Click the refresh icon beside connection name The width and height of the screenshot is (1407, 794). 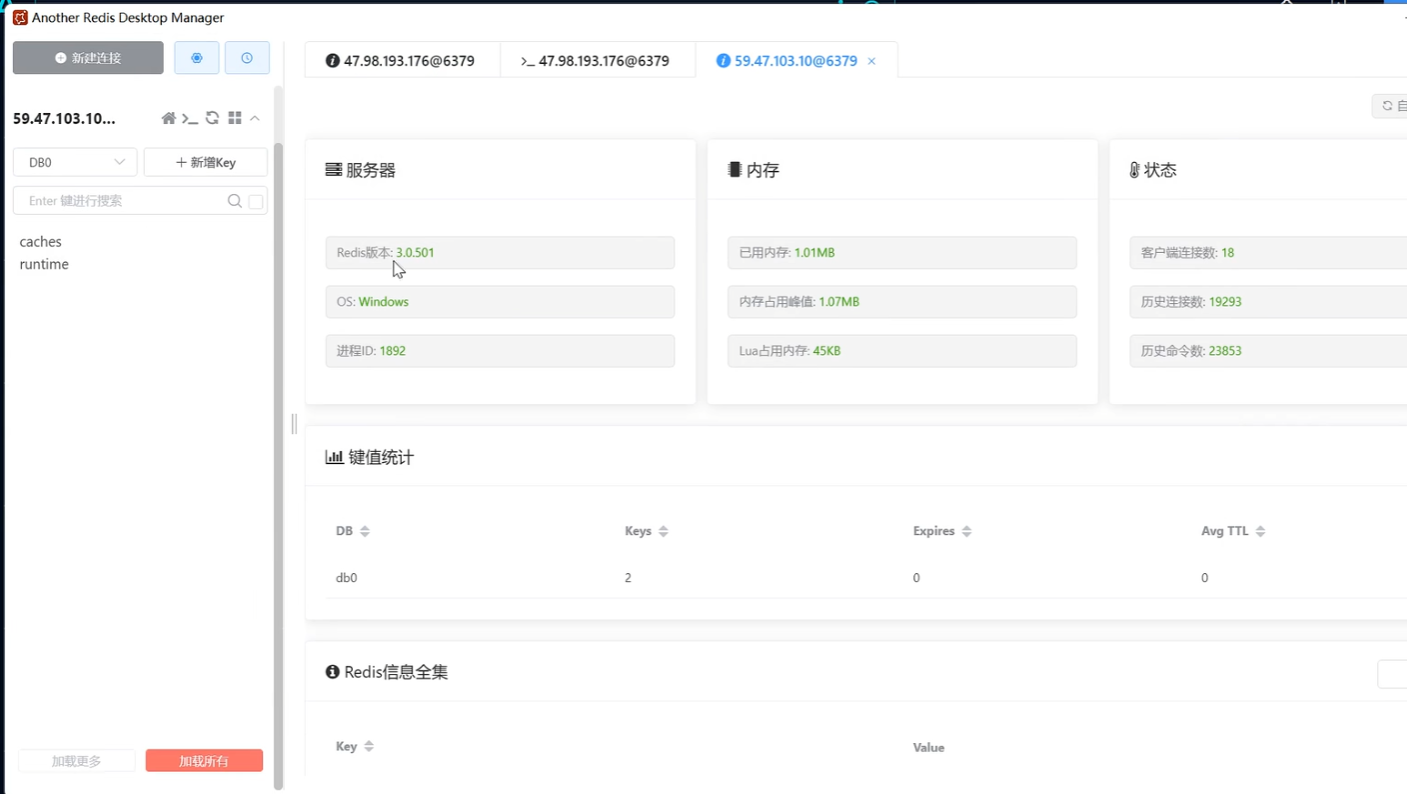[212, 118]
